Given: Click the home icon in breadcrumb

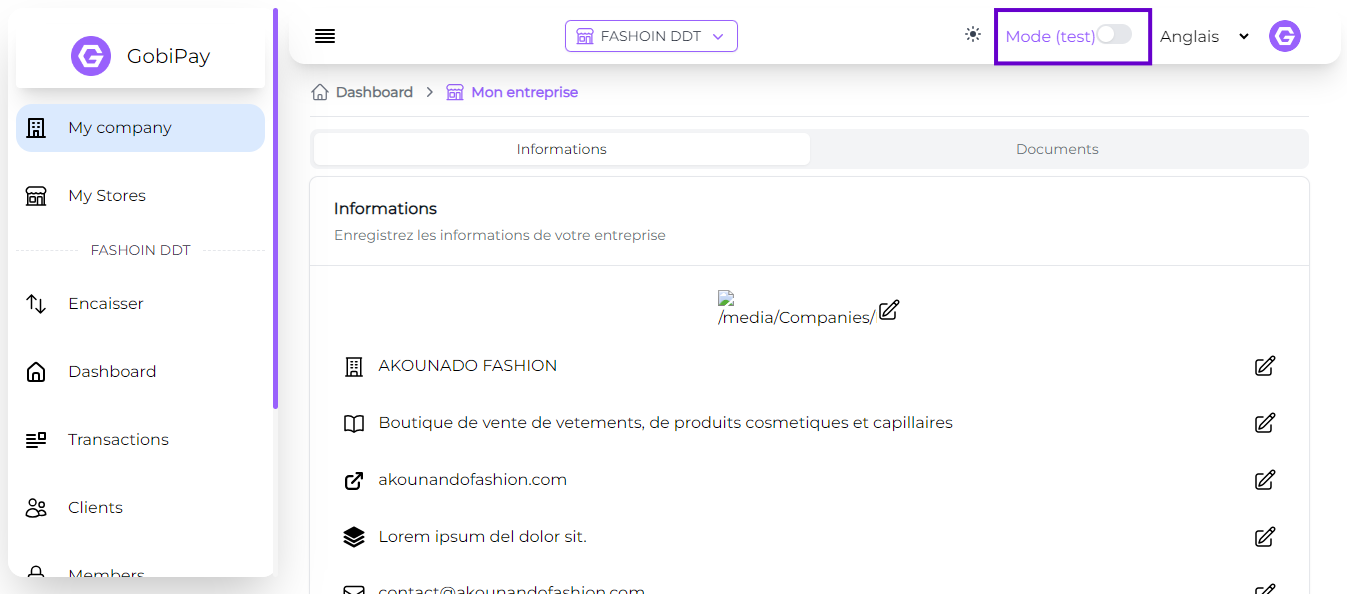Looking at the screenshot, I should click(x=320, y=92).
